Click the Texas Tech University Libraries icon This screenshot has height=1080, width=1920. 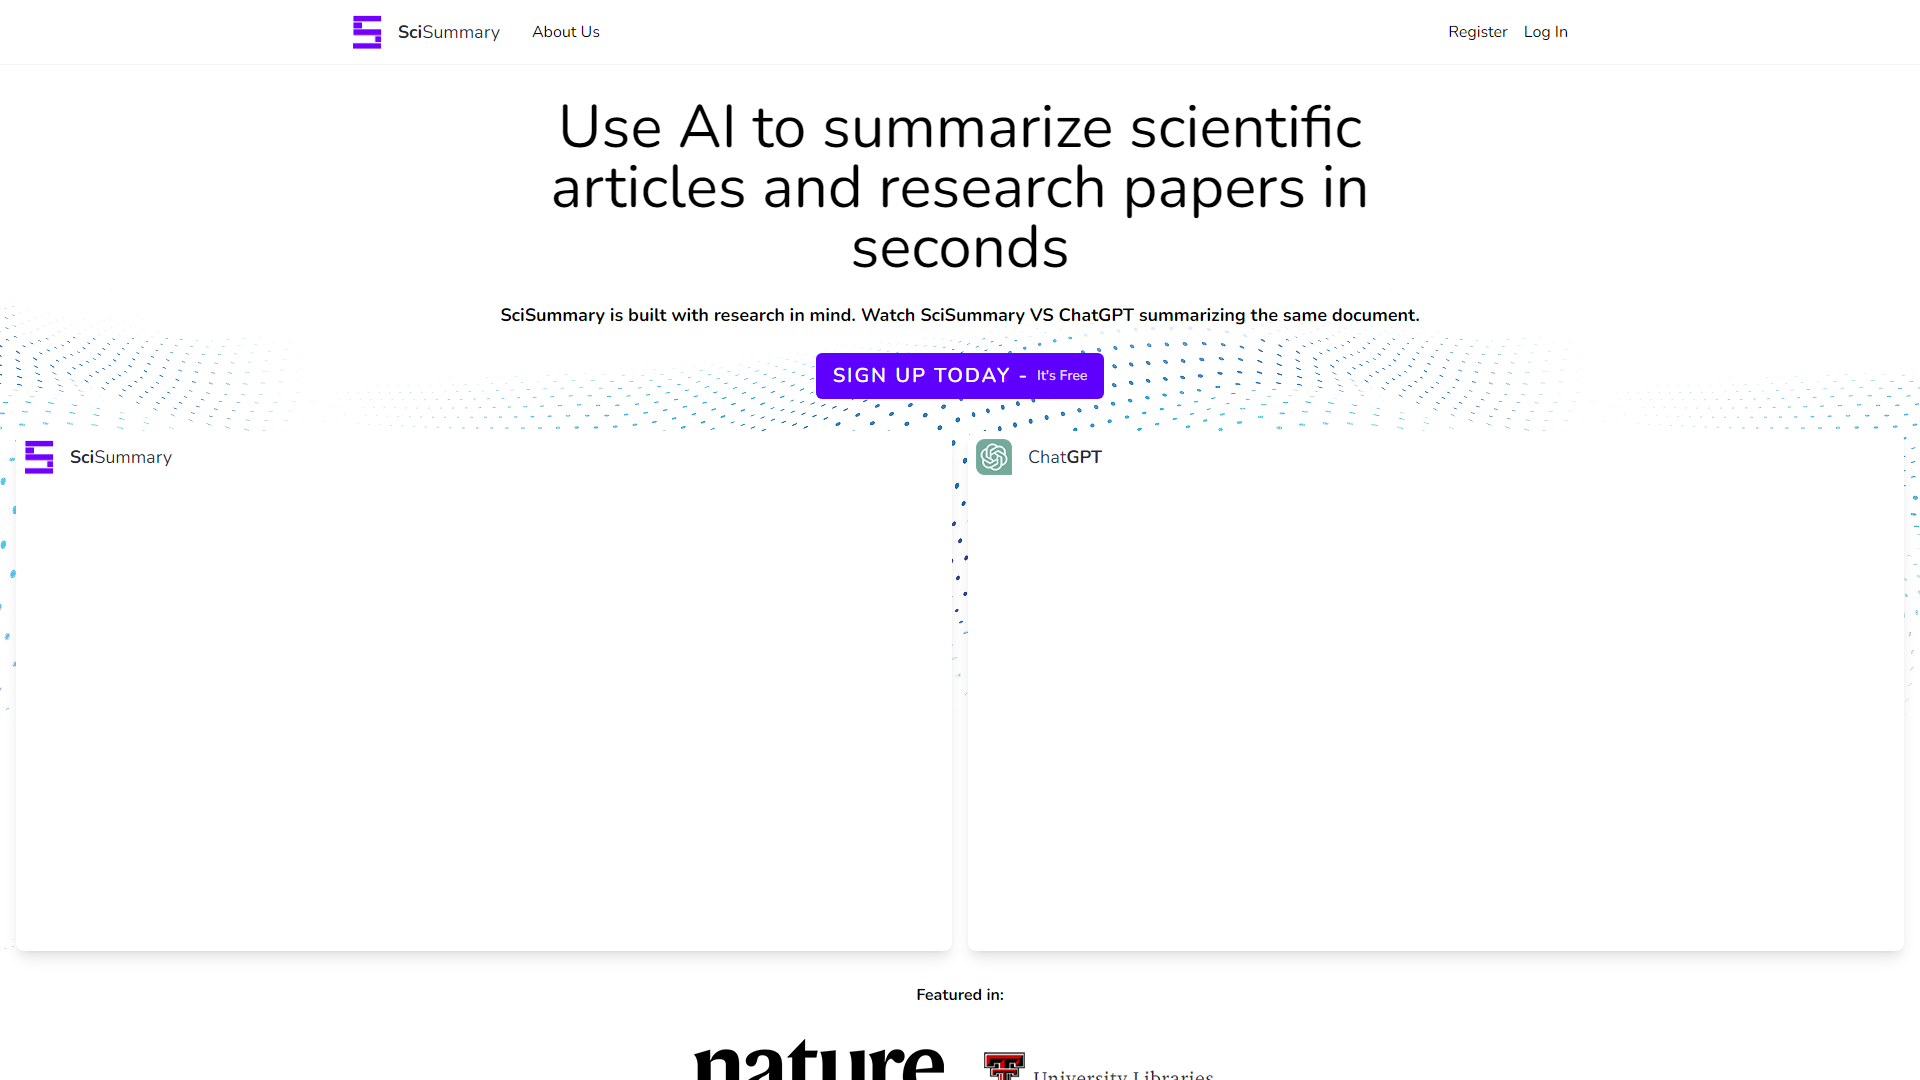tap(1002, 1062)
